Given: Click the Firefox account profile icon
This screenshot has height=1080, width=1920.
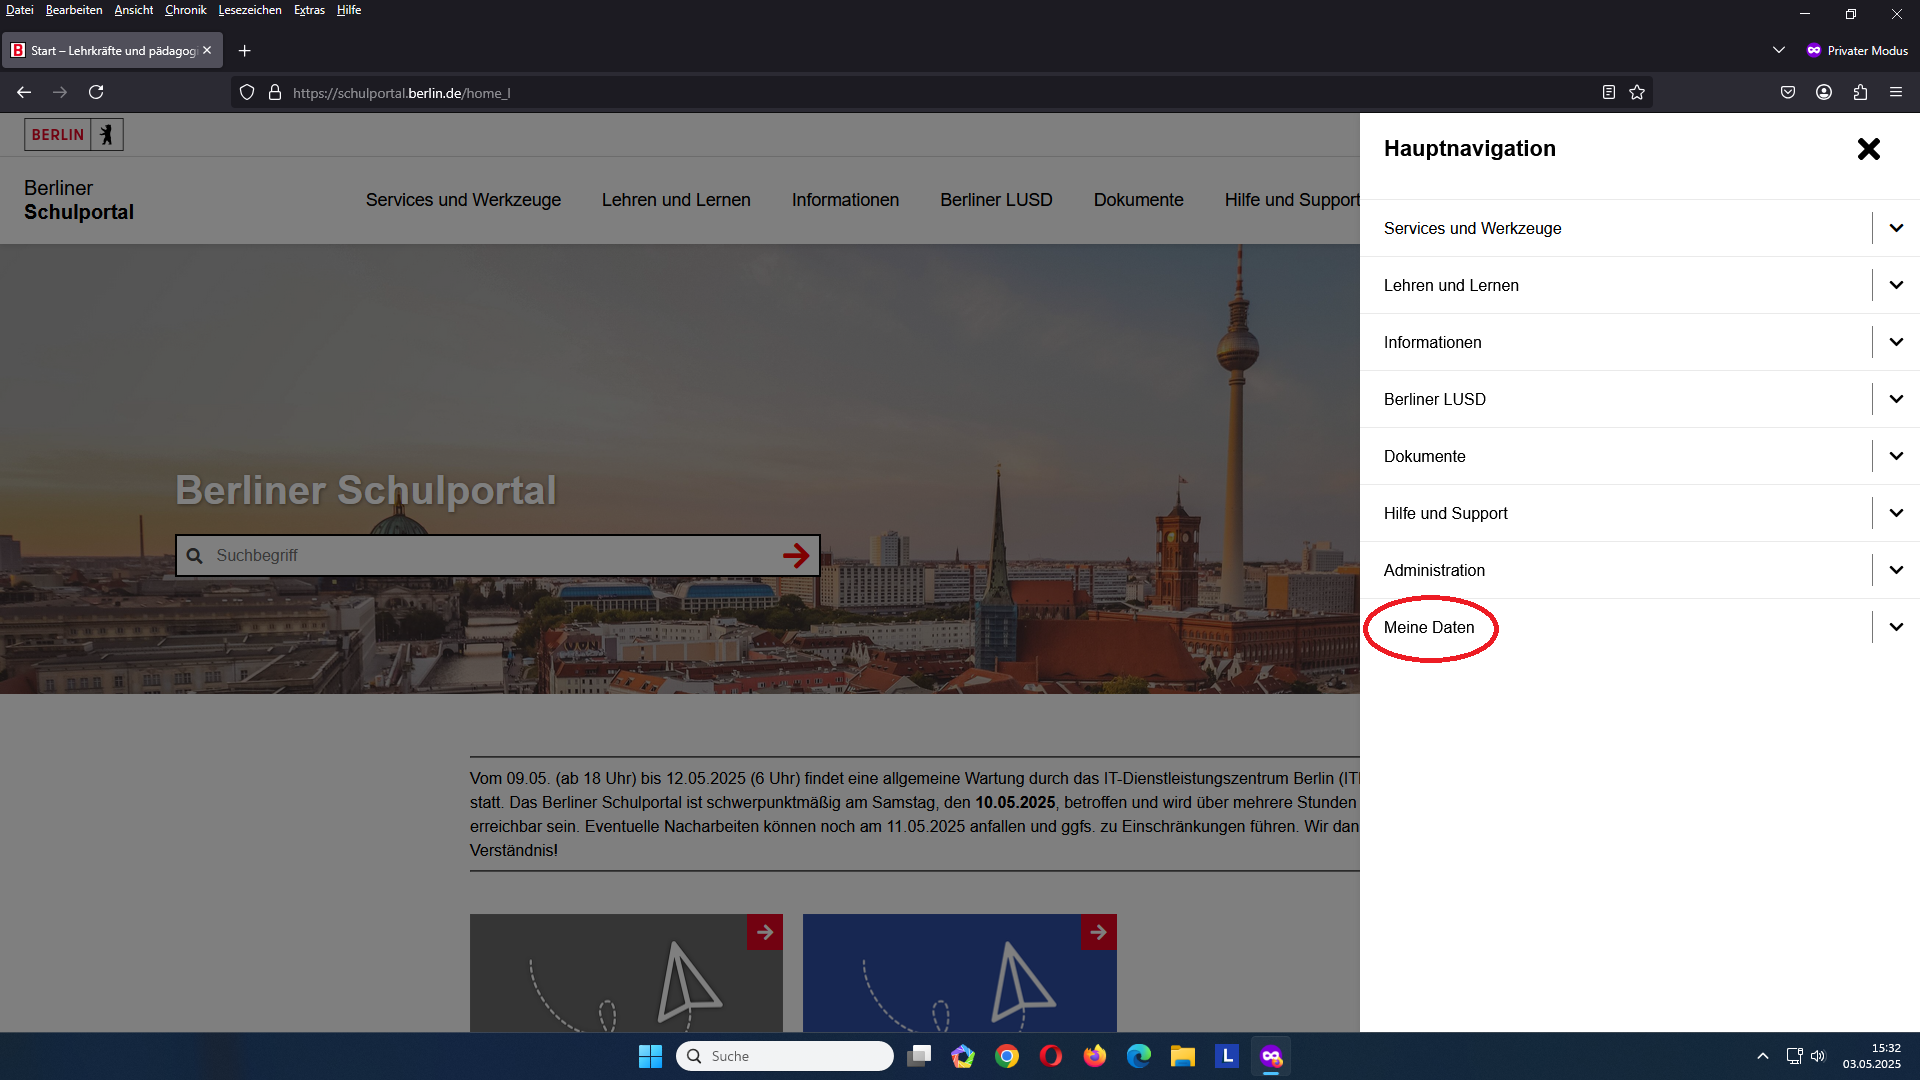Looking at the screenshot, I should pyautogui.click(x=1824, y=92).
